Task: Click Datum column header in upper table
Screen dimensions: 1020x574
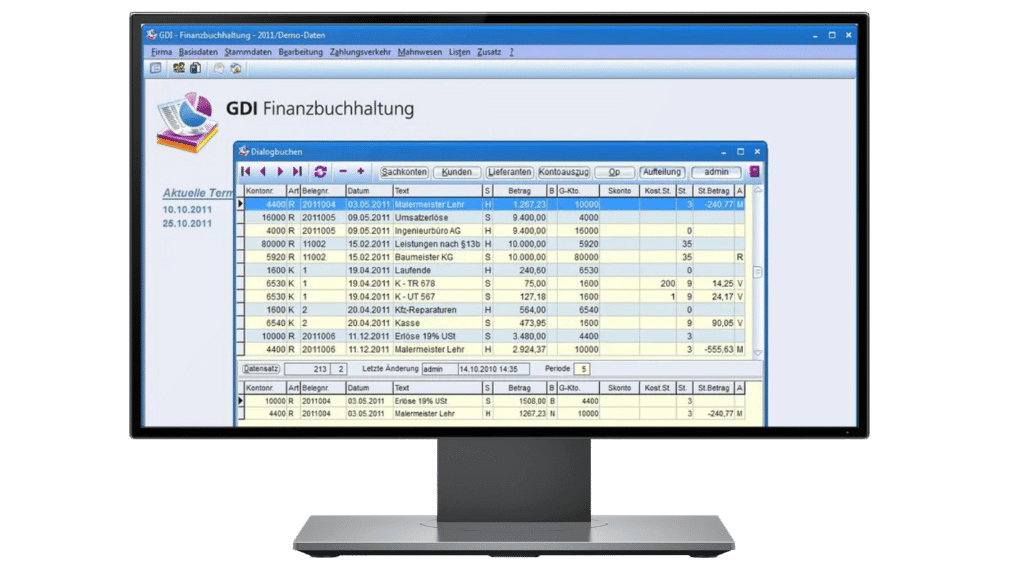Action: (x=369, y=191)
